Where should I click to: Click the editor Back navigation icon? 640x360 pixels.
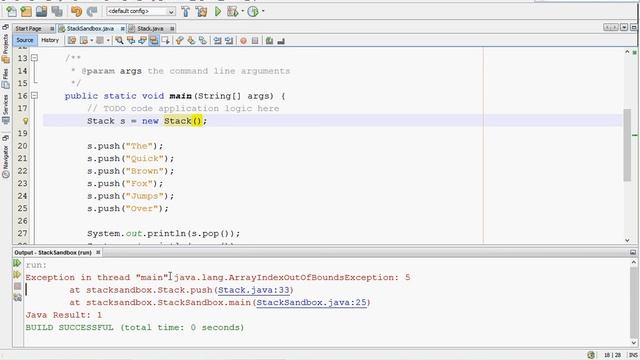click(84, 40)
